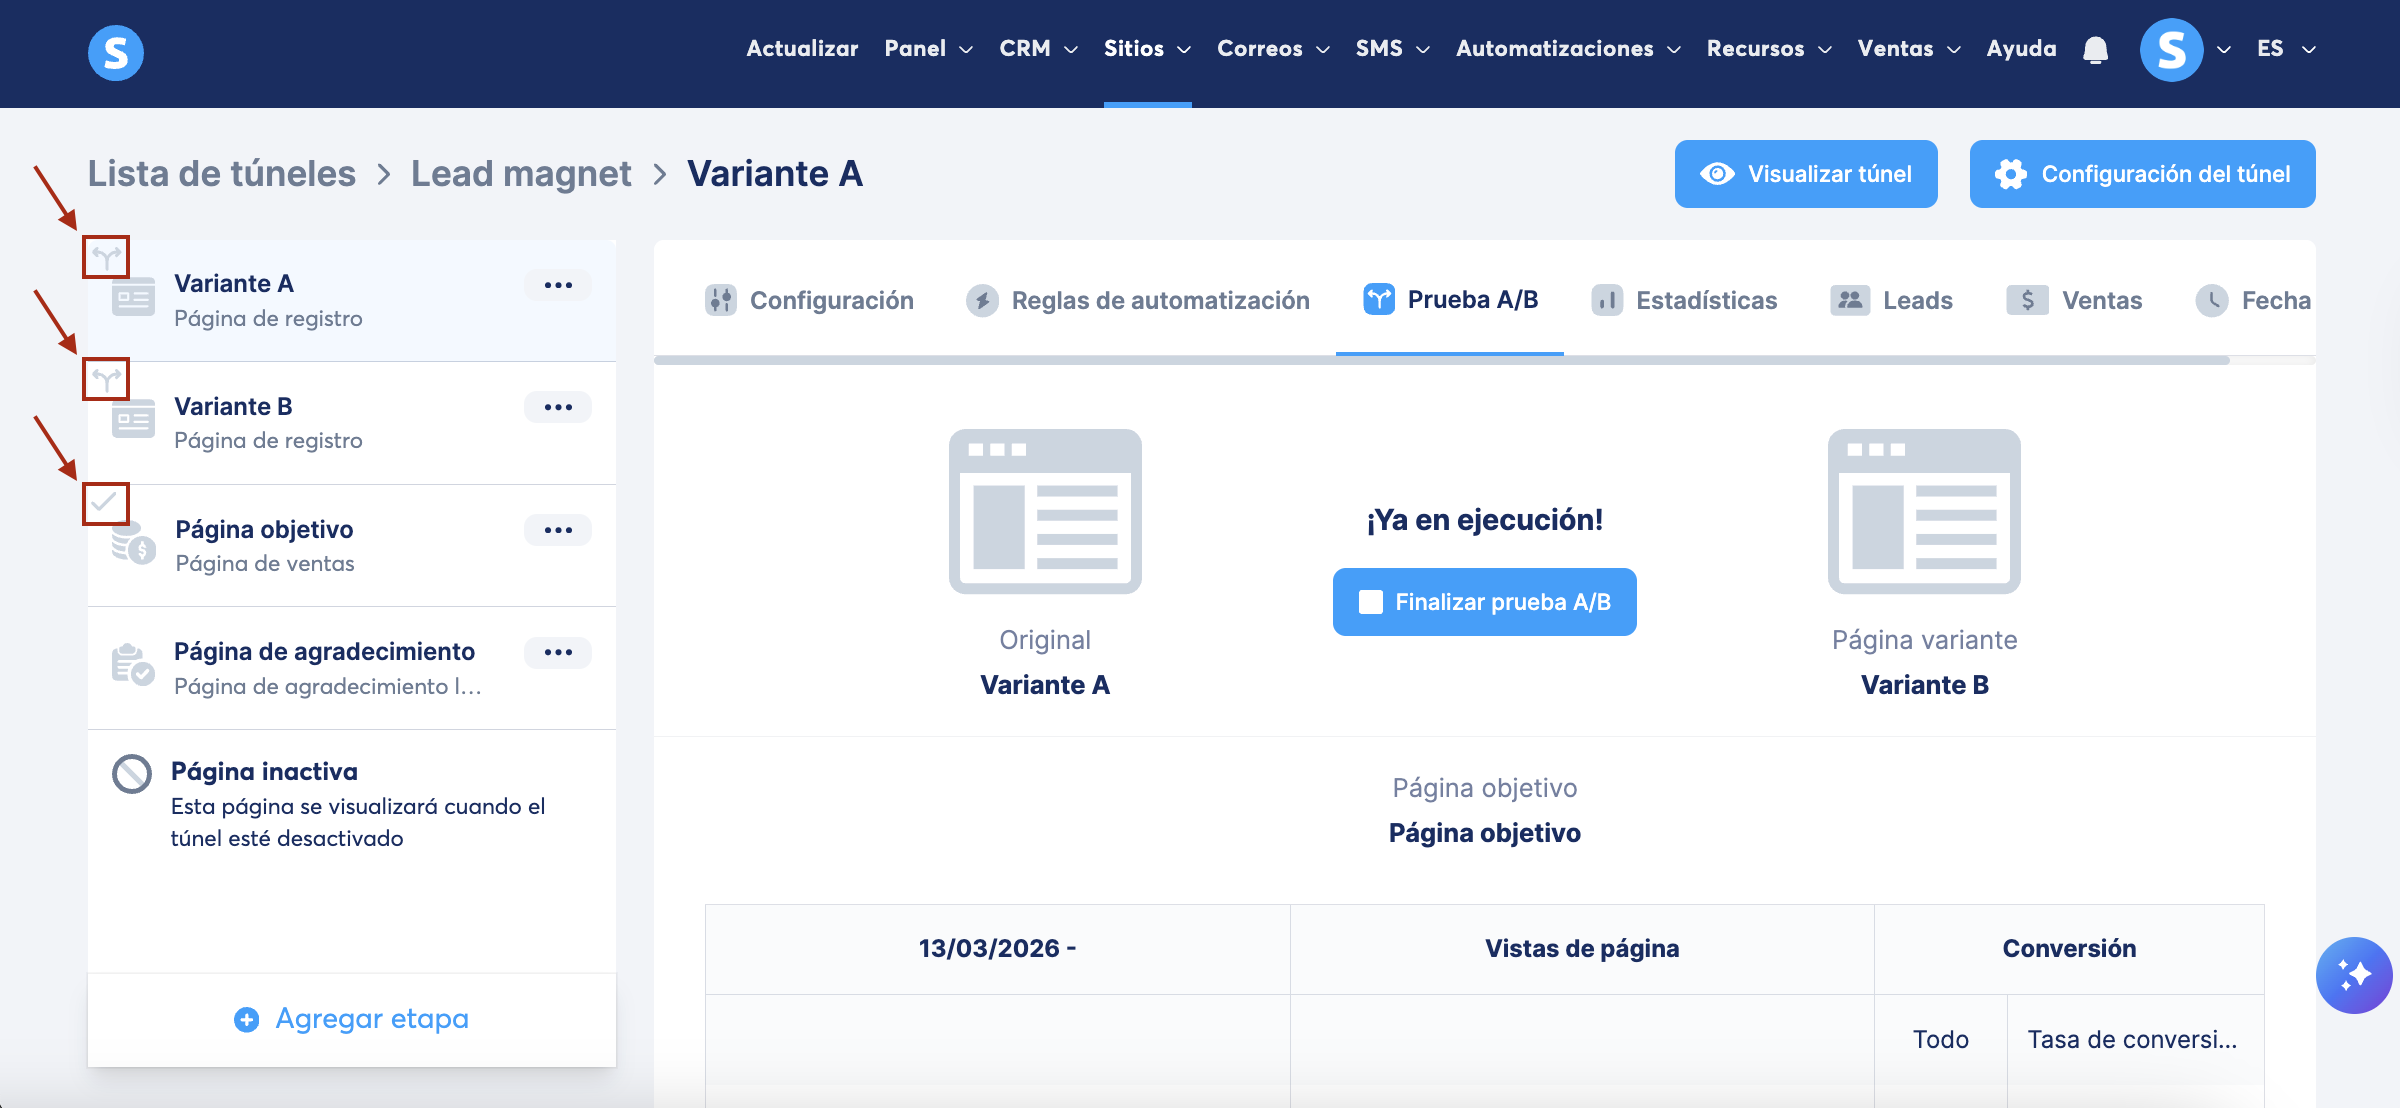Open three-dots menu for Variante B
Image resolution: width=2400 pixels, height=1108 pixels.
pos(558,407)
